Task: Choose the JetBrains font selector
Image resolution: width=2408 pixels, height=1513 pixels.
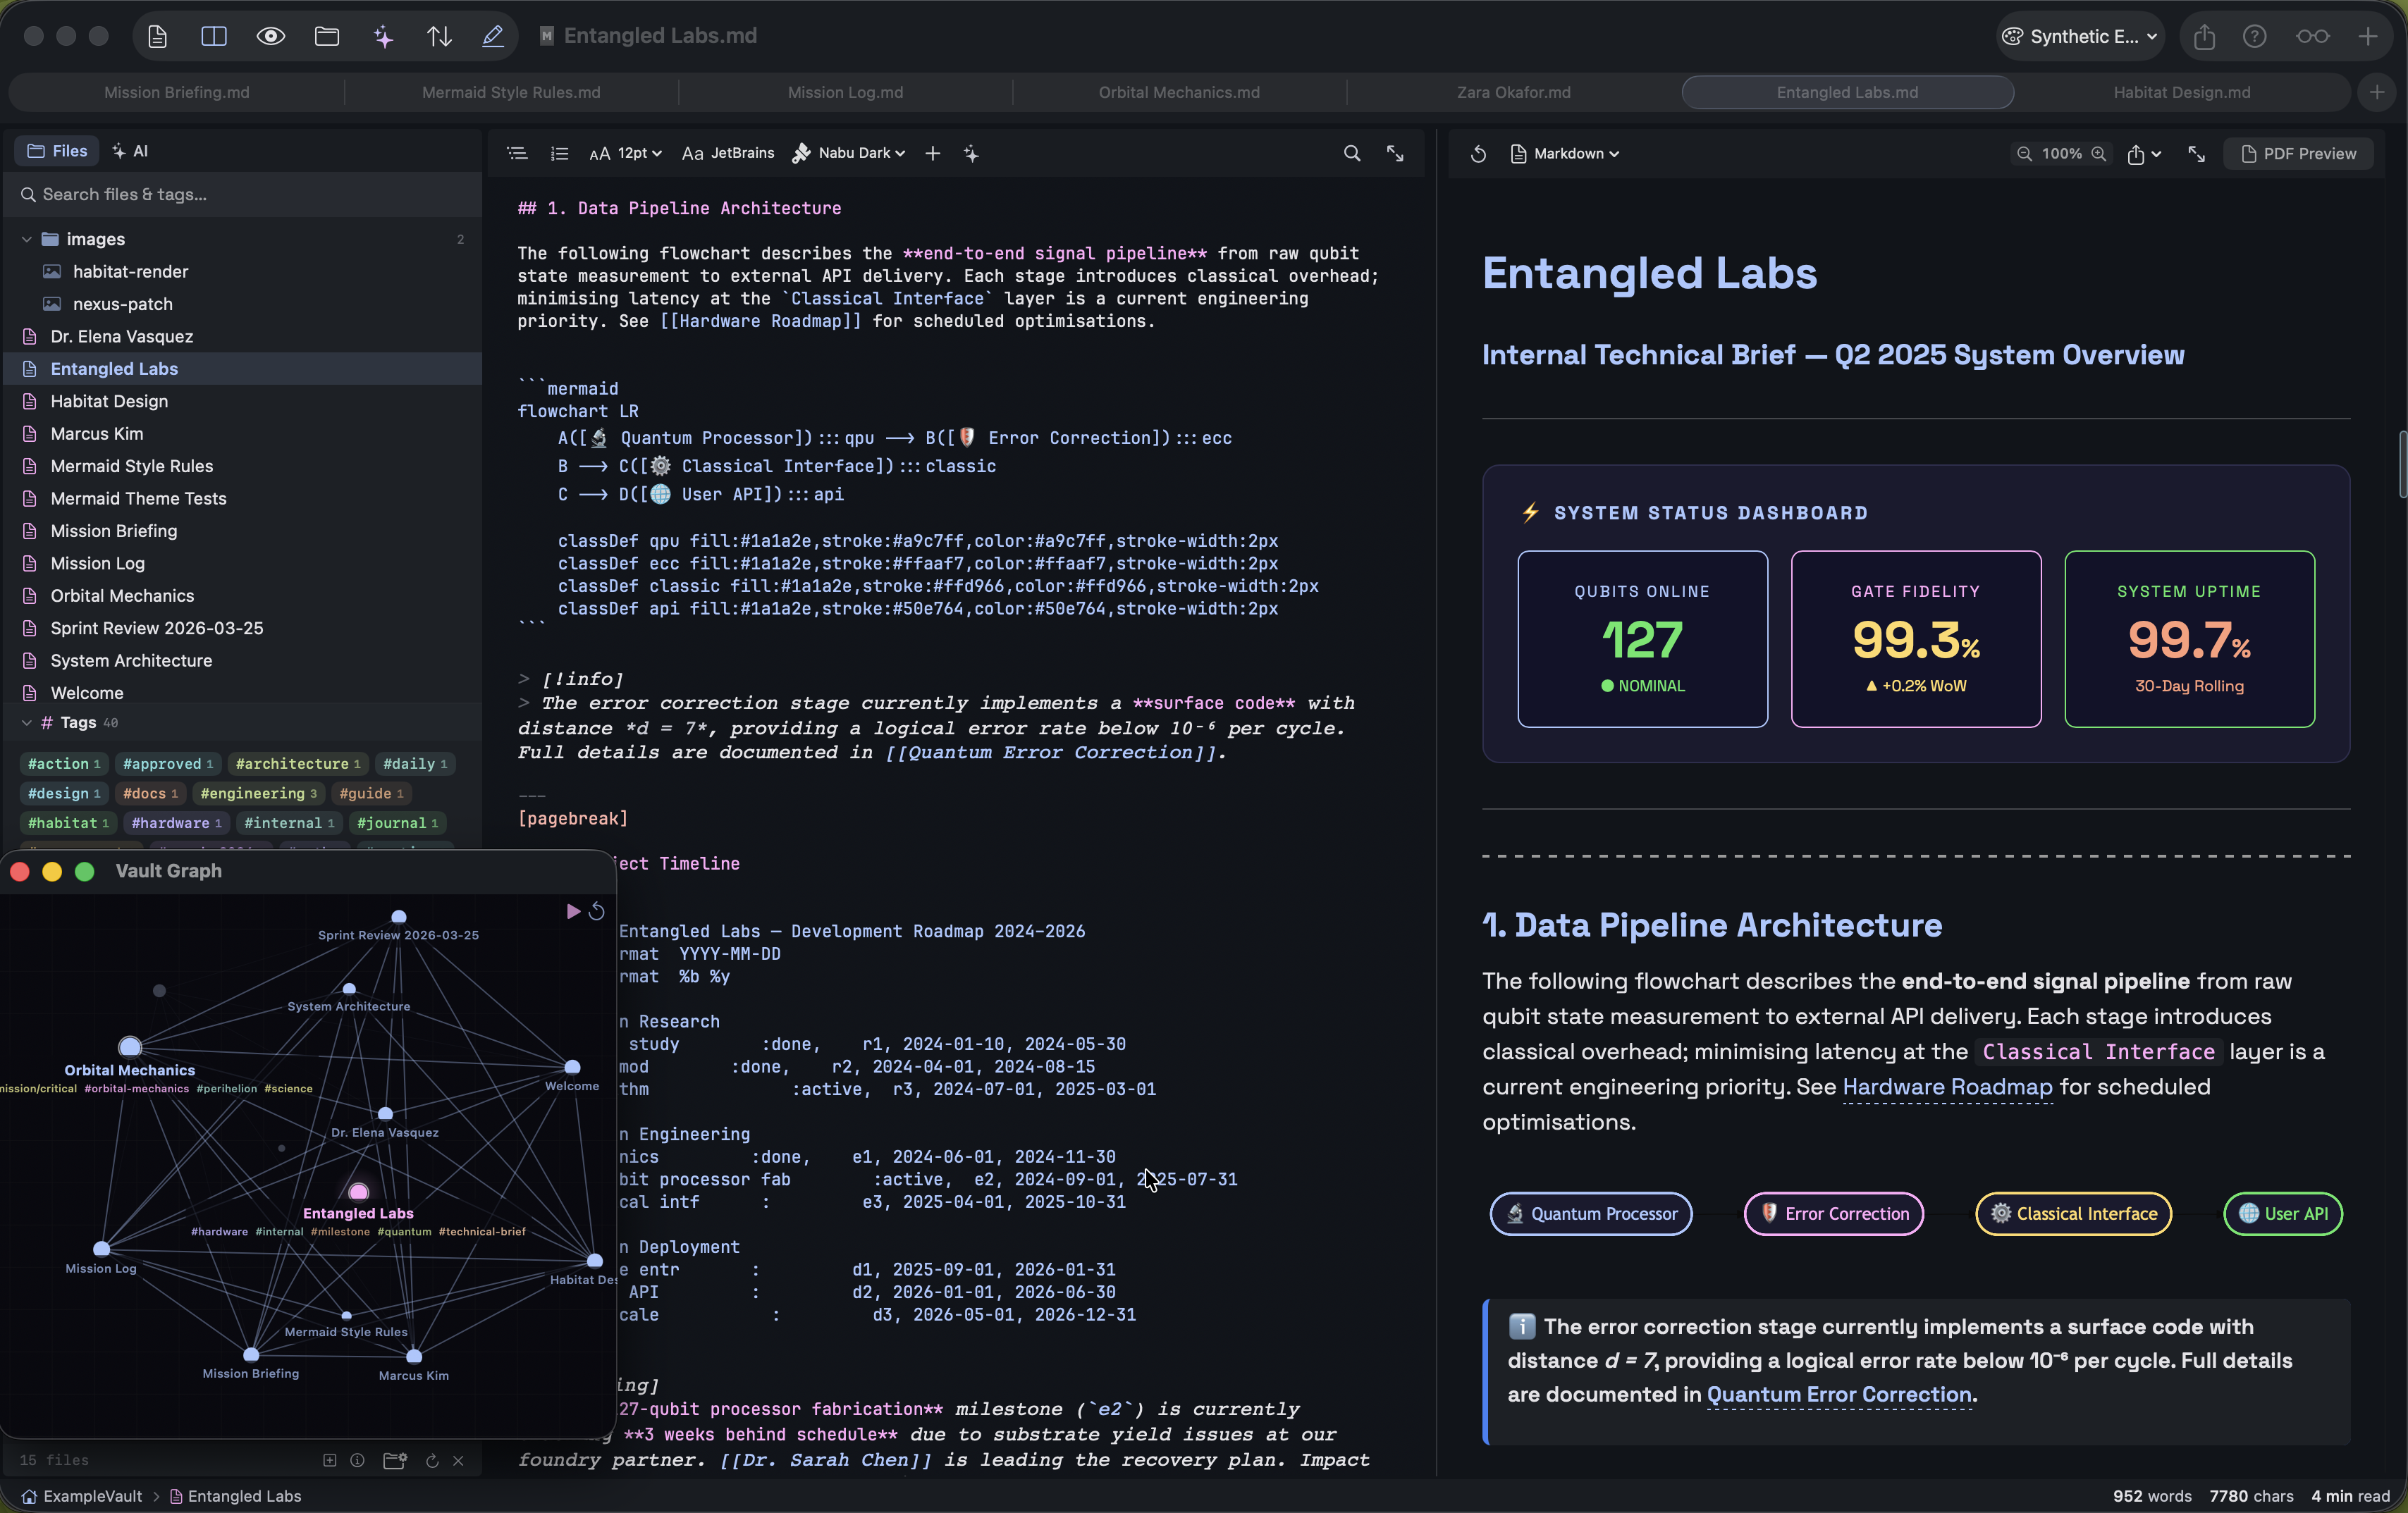Action: click(728, 153)
